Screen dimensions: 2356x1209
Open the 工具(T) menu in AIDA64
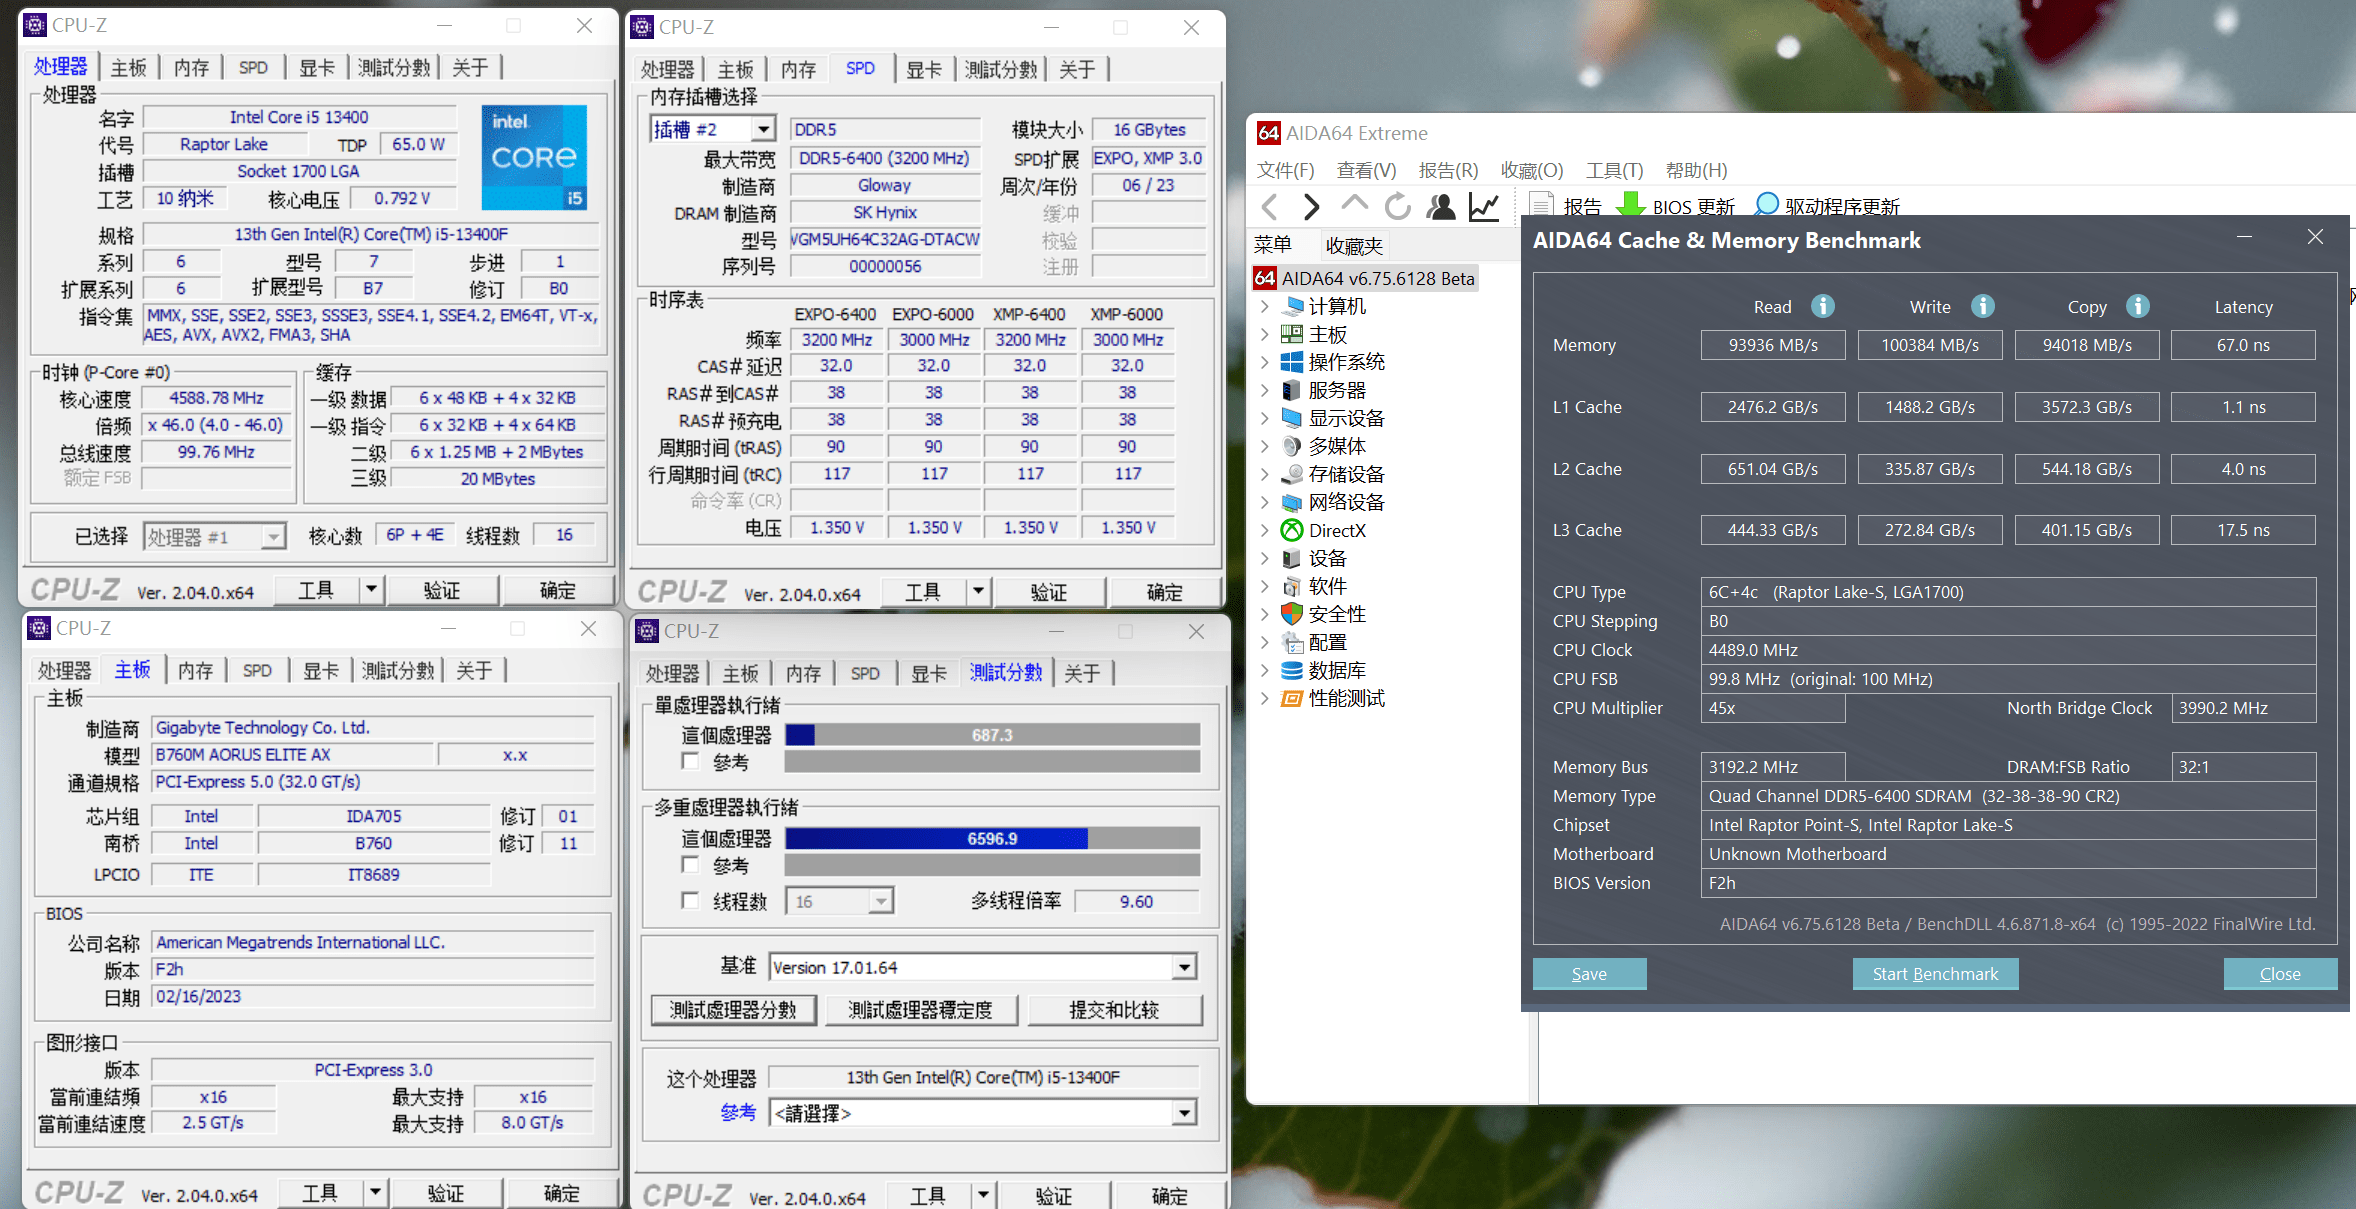(x=1614, y=170)
